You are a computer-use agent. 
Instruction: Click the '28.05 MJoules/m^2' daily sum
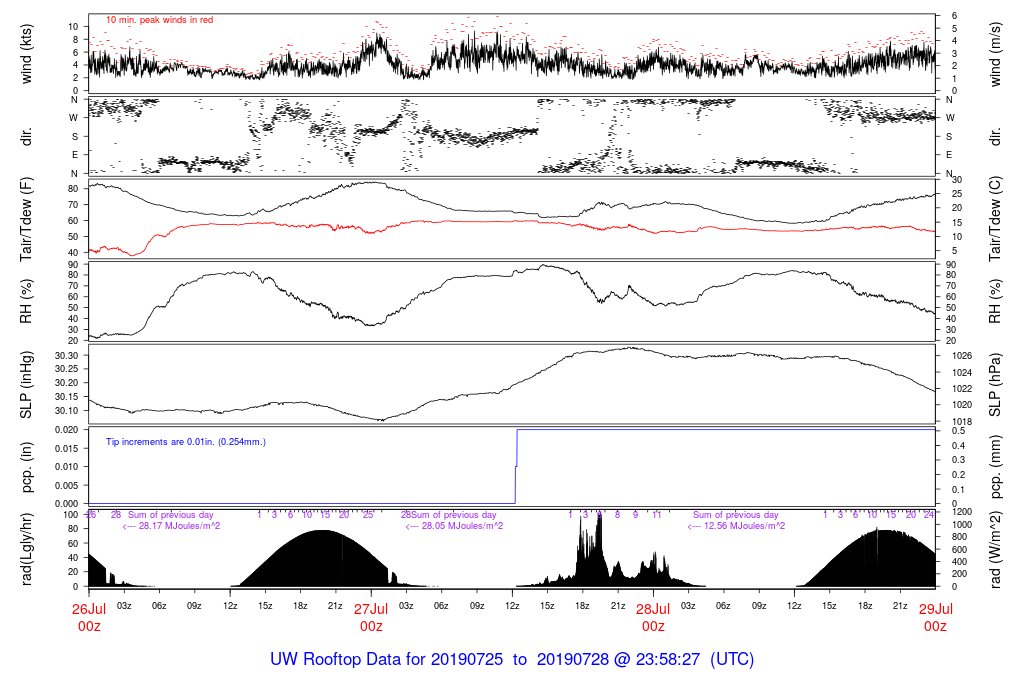pyautogui.click(x=462, y=526)
